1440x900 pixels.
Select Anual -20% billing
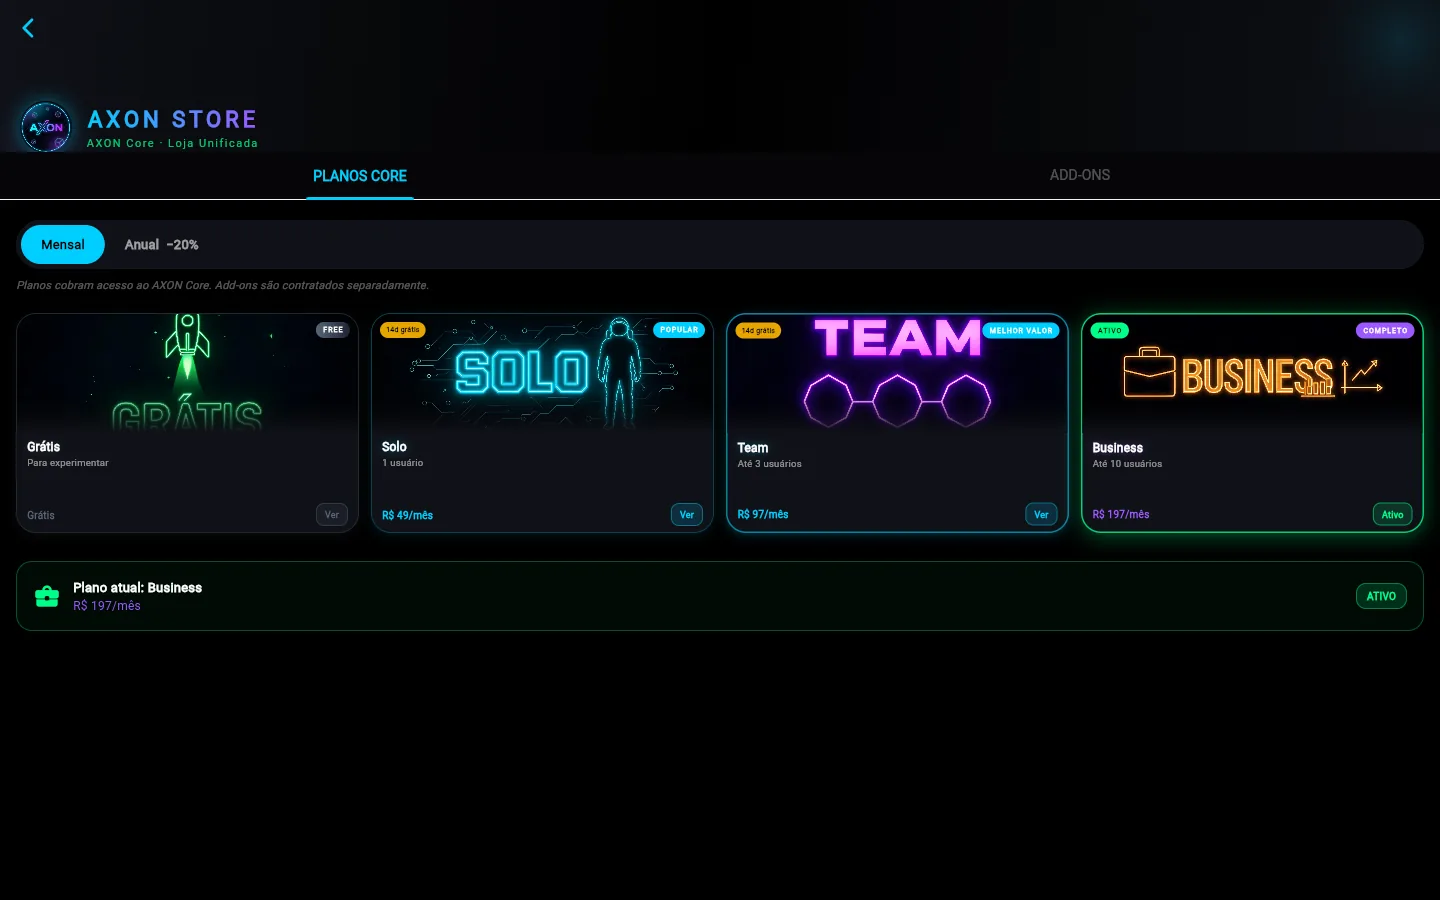161,245
